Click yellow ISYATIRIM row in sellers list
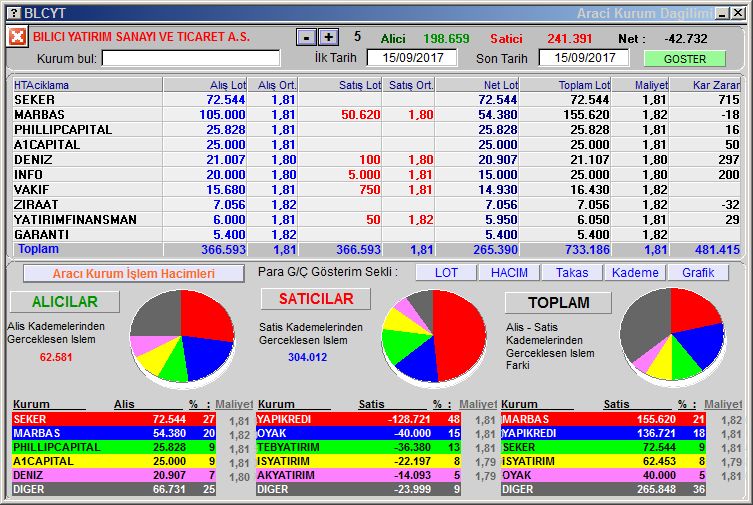The width and height of the screenshot is (753, 505). coord(358,461)
